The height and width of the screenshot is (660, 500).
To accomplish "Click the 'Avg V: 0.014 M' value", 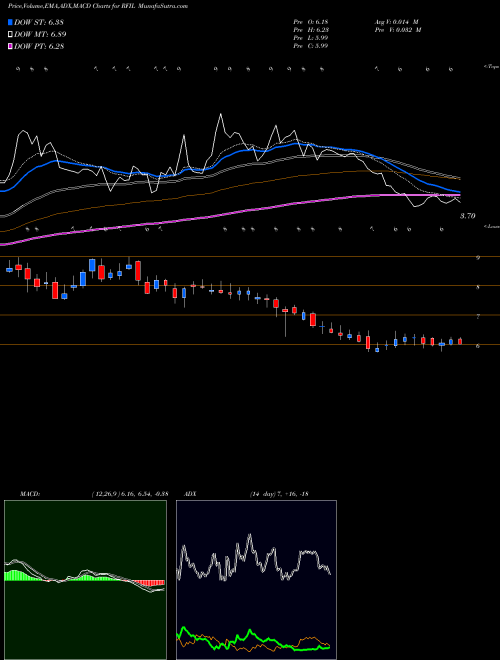I will pos(396,22).
